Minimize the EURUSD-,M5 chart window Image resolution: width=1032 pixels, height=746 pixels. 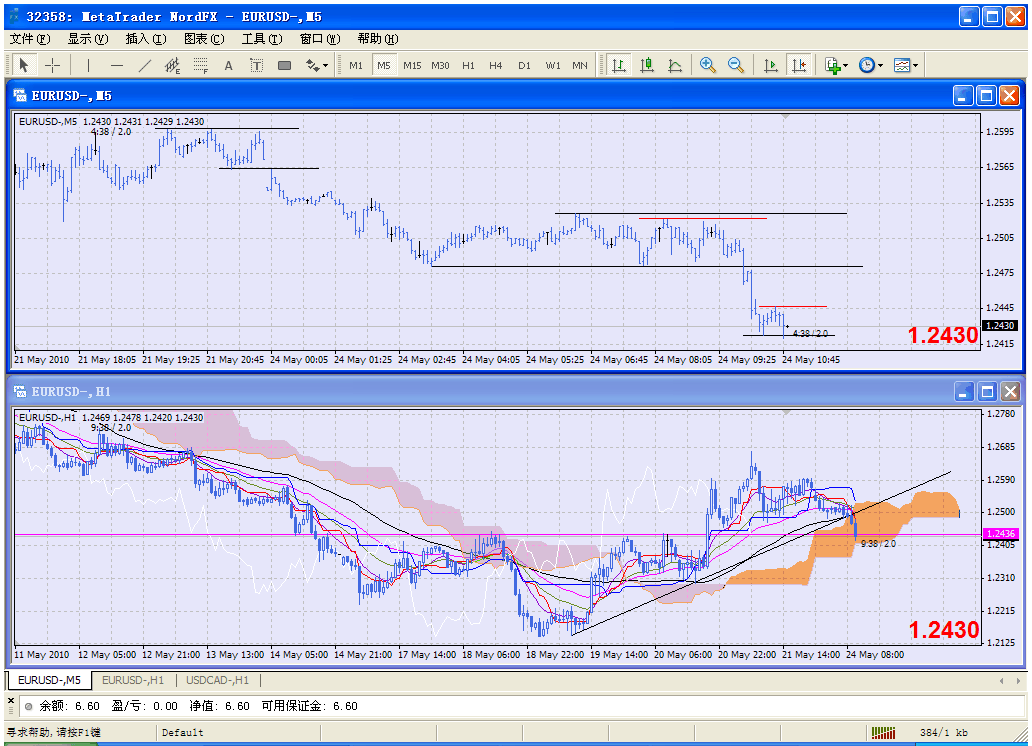coord(963,96)
